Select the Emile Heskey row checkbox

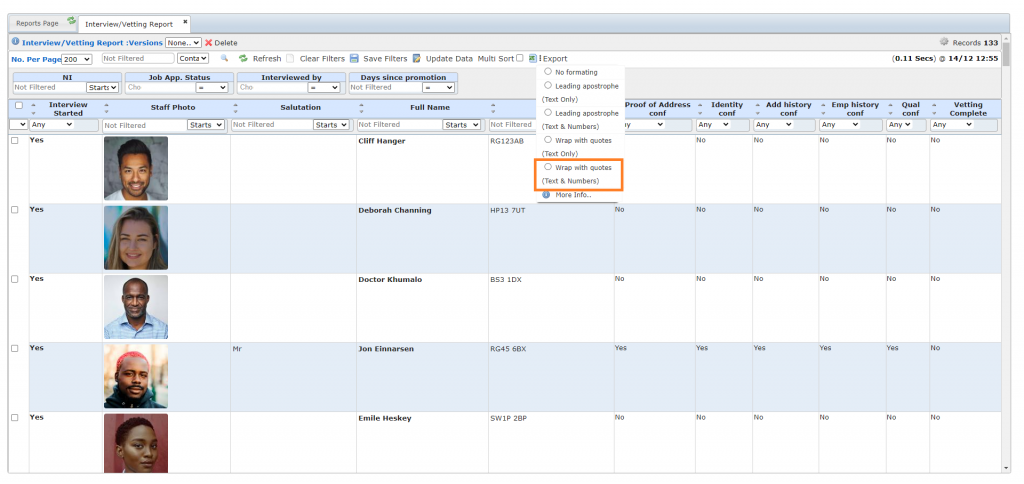(14, 417)
